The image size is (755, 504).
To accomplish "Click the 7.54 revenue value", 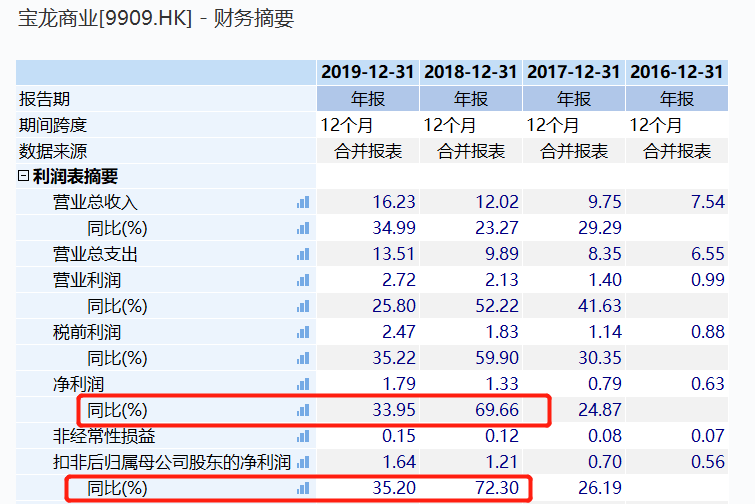I will point(708,202).
